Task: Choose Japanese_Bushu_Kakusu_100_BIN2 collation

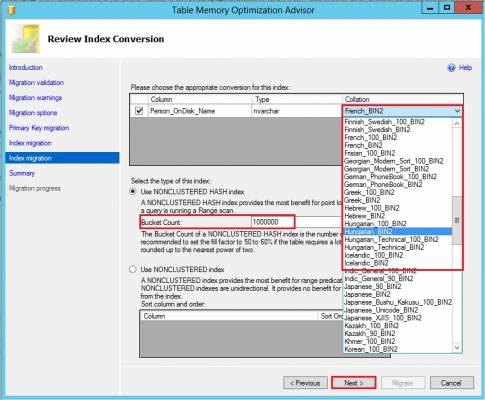Action: coord(398,302)
